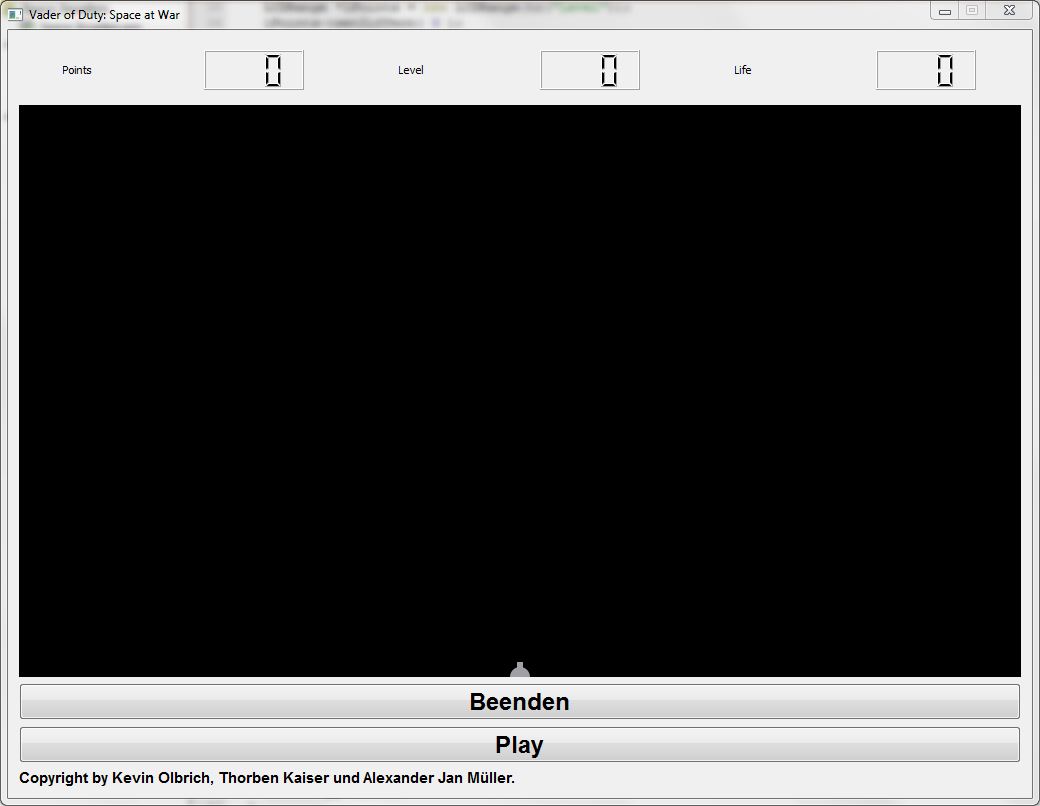The width and height of the screenshot is (1040, 806).
Task: Click the Points label
Action: [77, 70]
